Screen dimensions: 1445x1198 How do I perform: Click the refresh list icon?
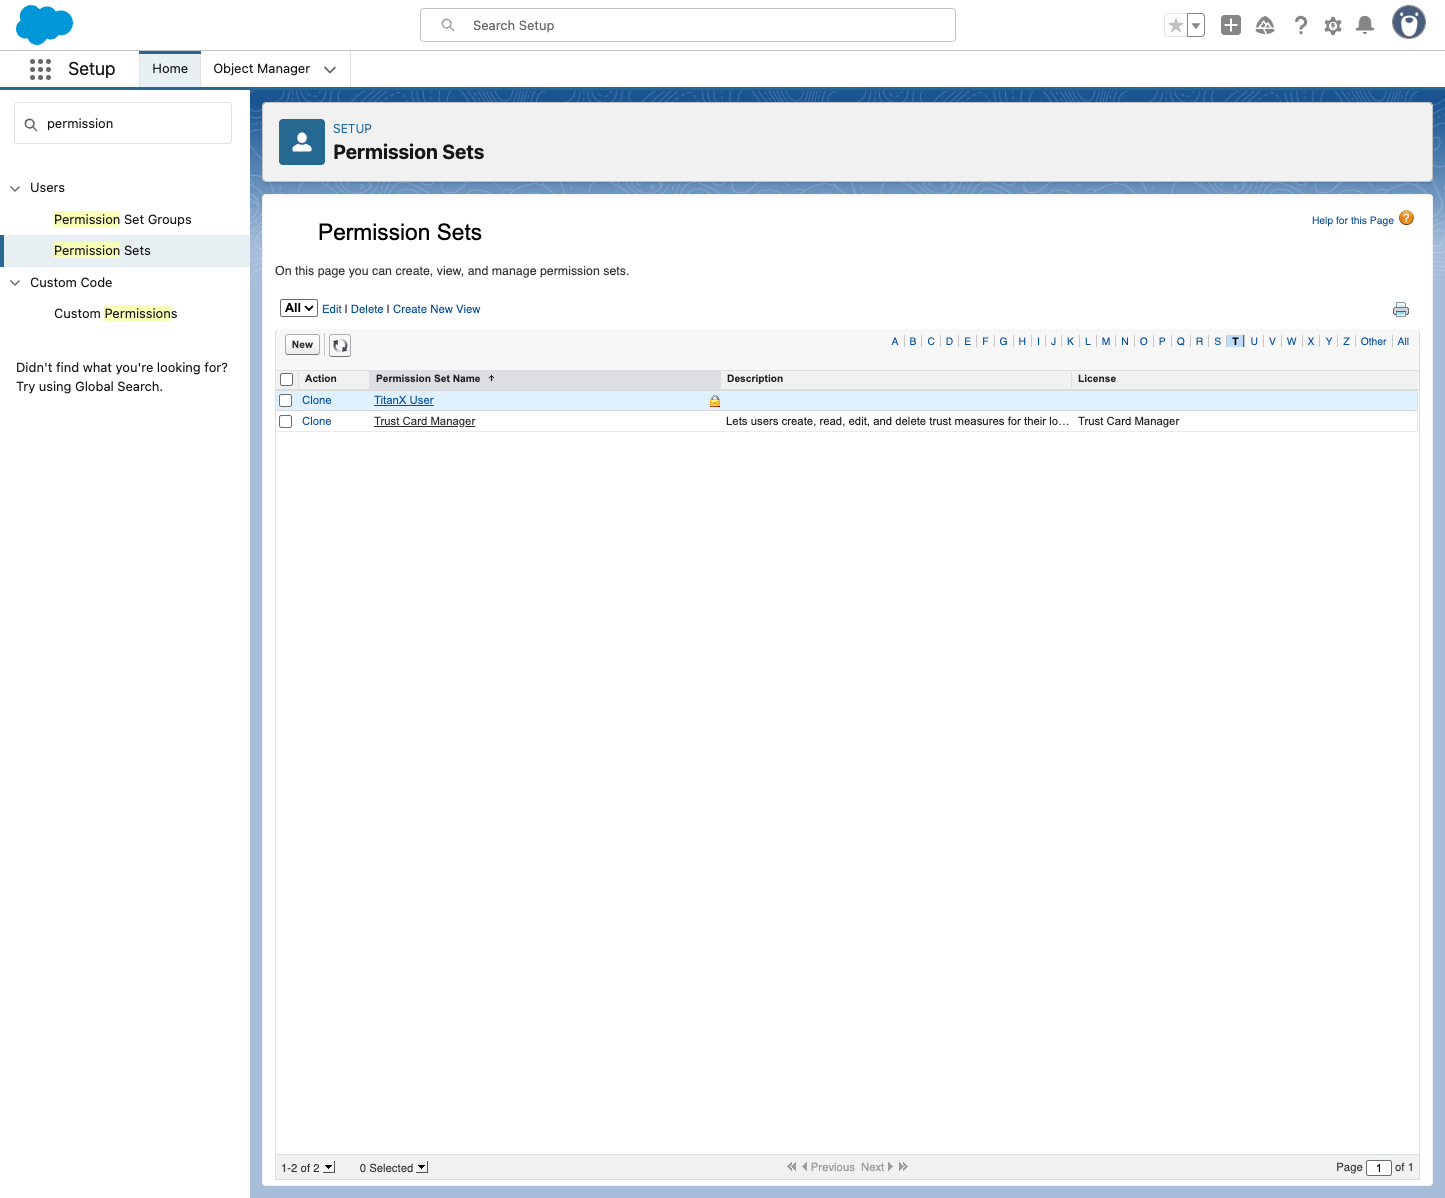click(340, 345)
